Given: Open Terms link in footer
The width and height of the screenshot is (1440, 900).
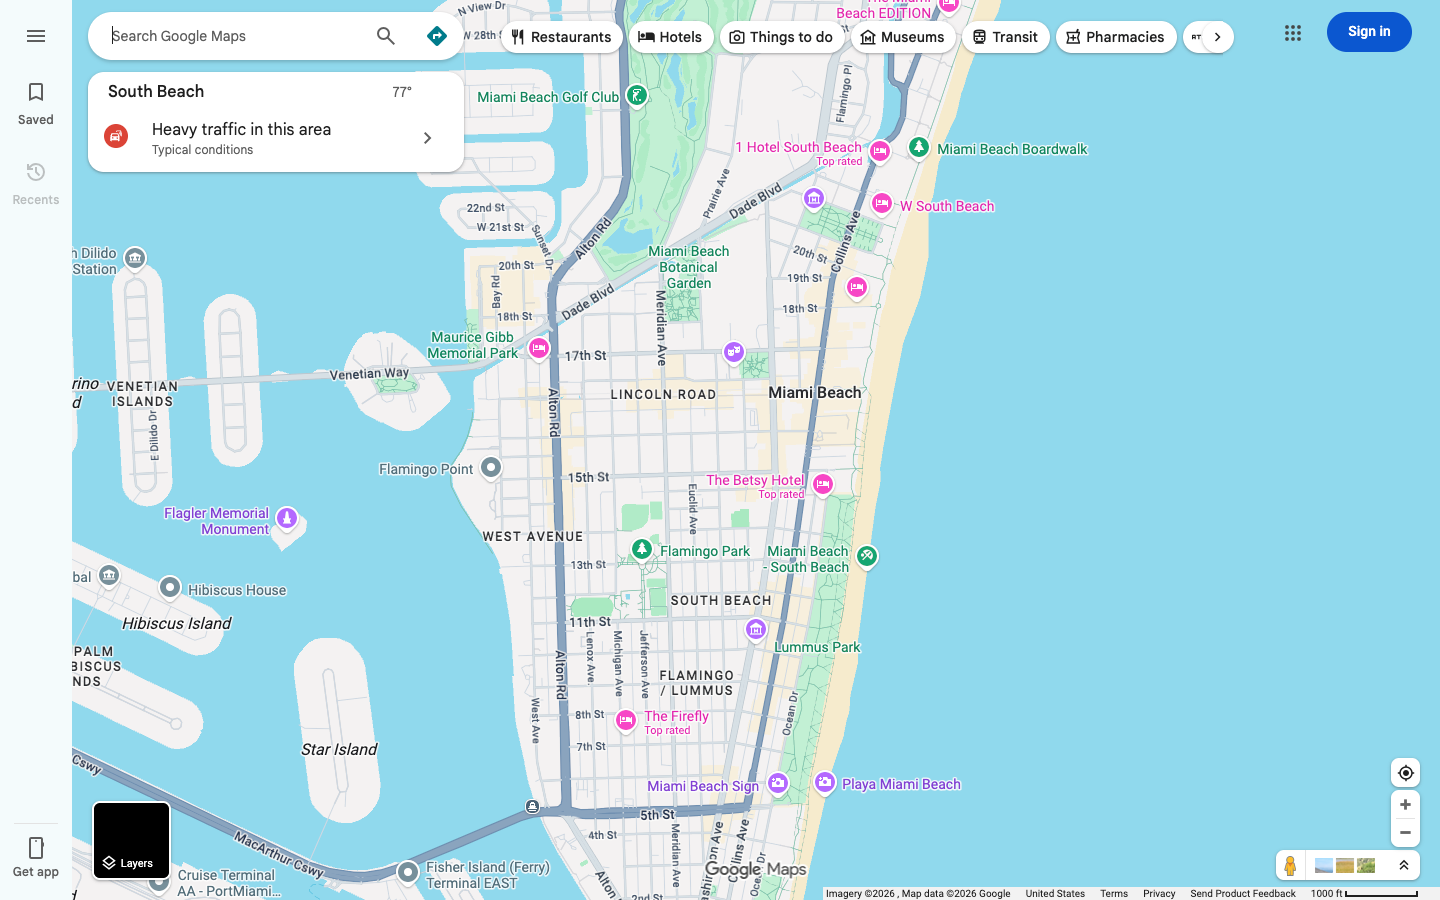Looking at the screenshot, I should coord(1114,894).
